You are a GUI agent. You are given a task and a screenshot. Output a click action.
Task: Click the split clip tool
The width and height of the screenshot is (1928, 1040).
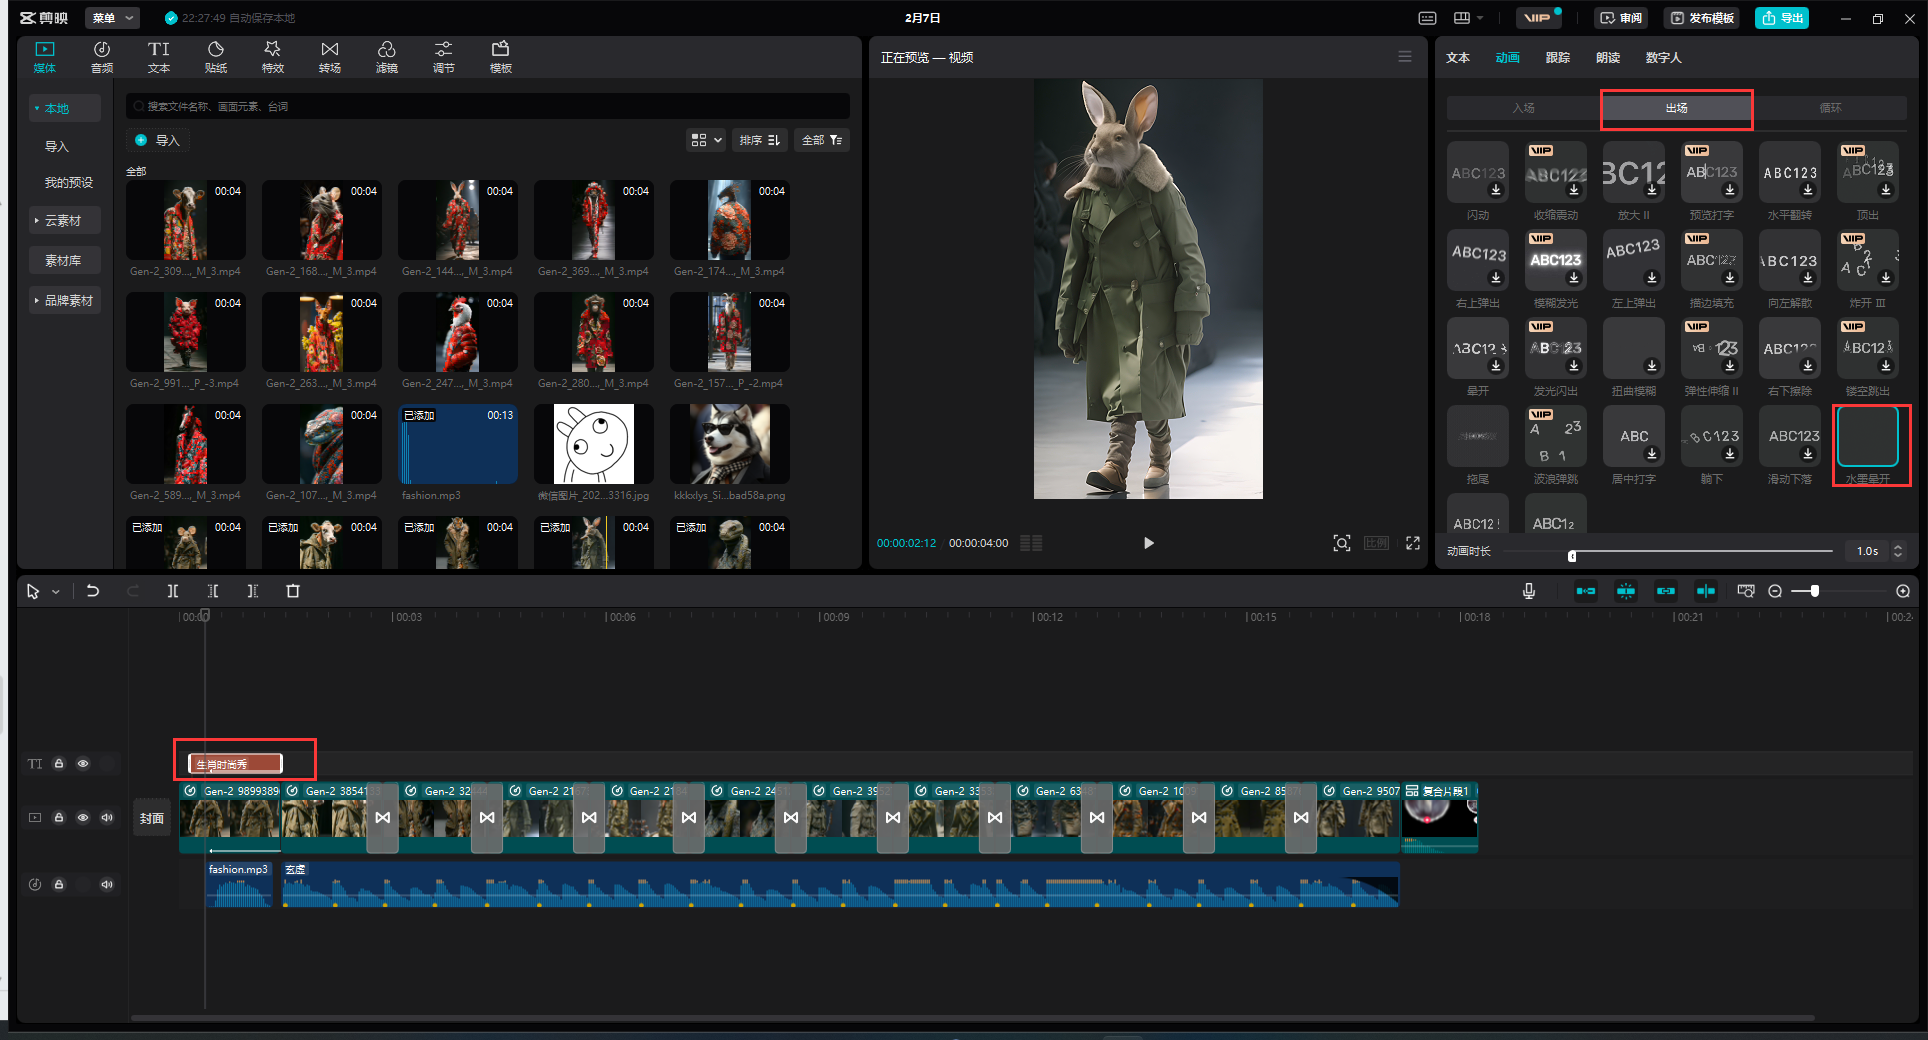point(173,591)
